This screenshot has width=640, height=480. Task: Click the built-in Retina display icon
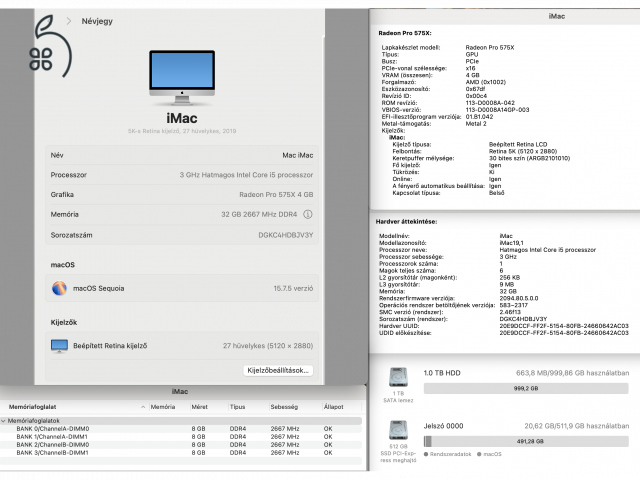point(60,346)
